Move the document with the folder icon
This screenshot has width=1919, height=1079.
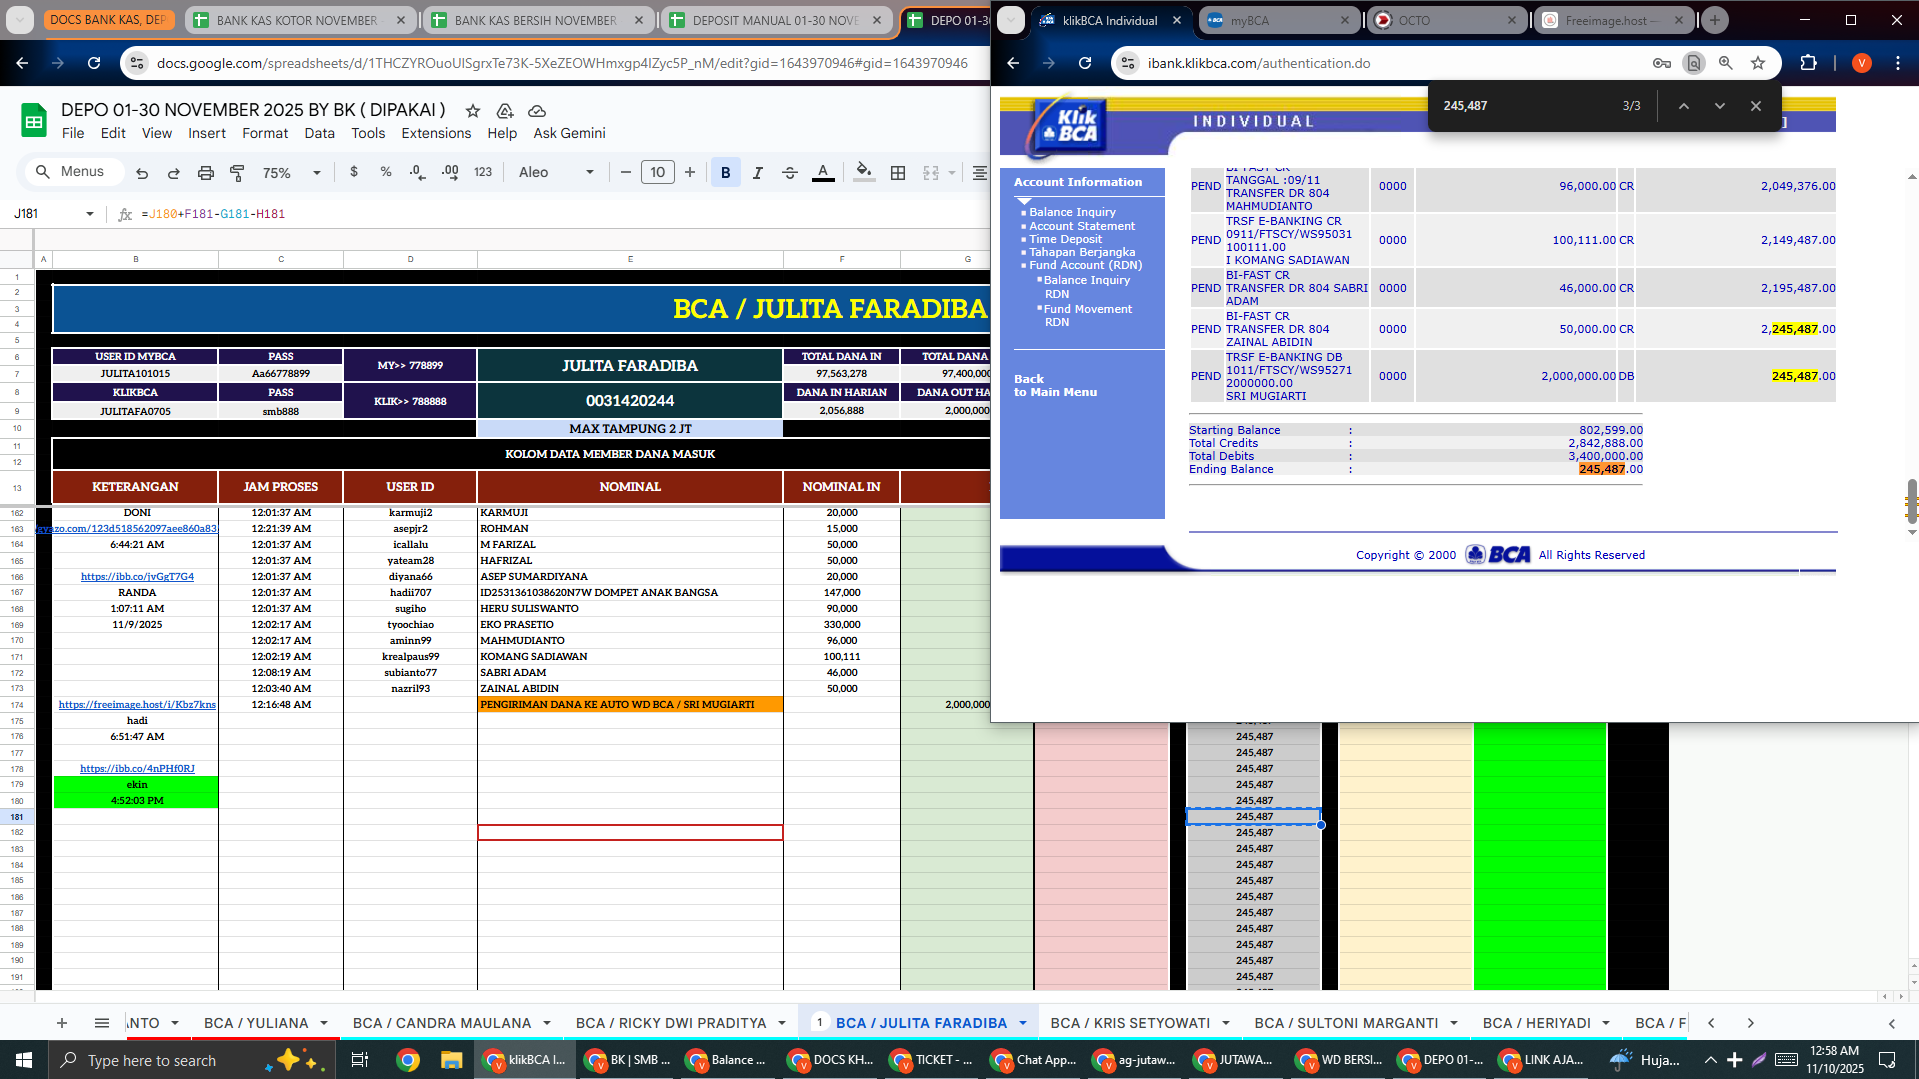[x=505, y=111]
